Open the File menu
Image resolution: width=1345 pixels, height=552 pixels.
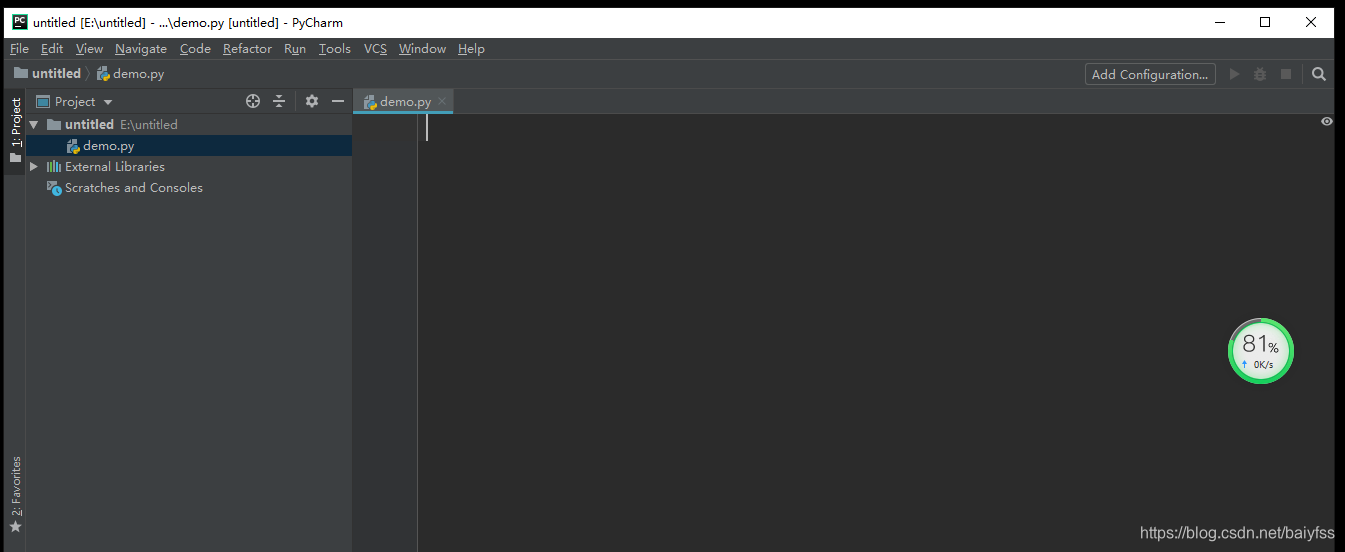[x=19, y=48]
